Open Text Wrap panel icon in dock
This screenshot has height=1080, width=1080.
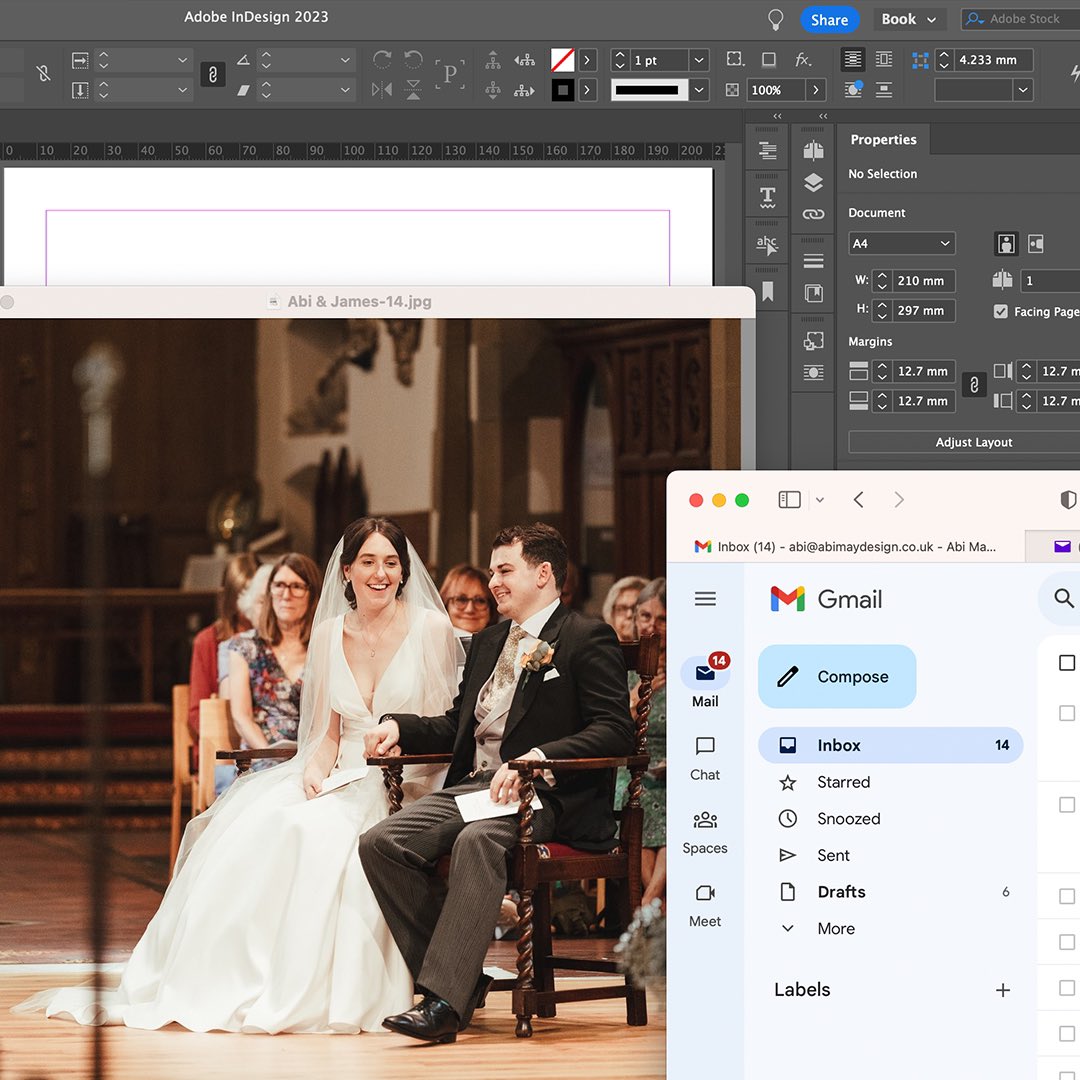point(813,373)
